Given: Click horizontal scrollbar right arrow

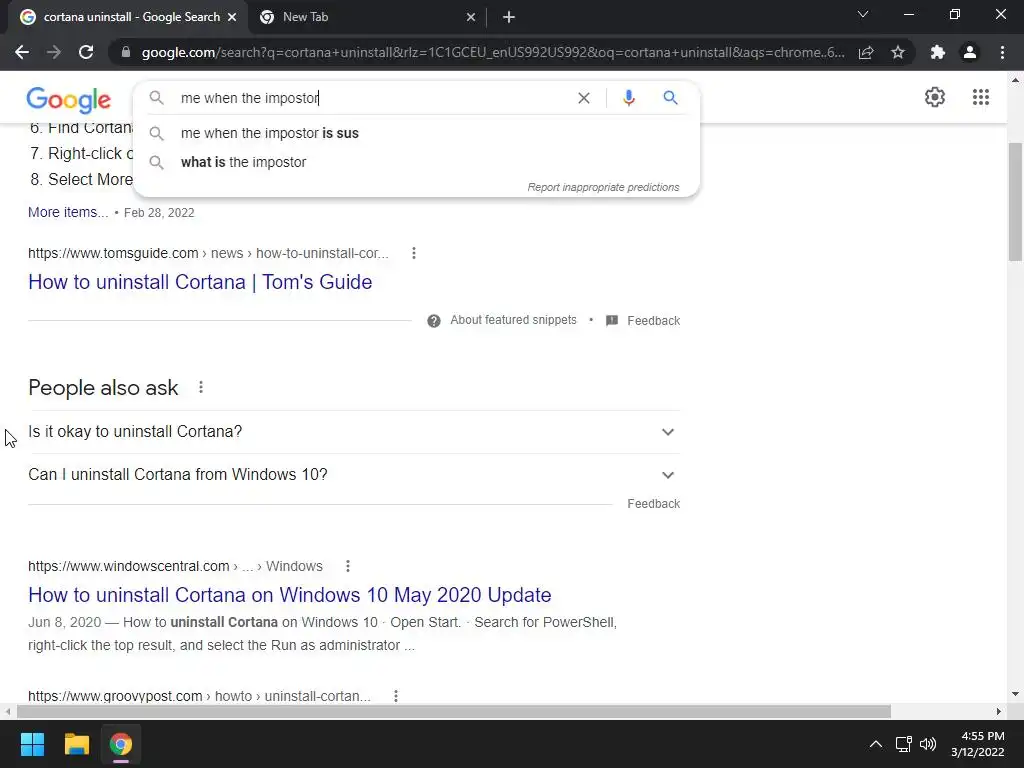Looking at the screenshot, I should click(999, 711).
